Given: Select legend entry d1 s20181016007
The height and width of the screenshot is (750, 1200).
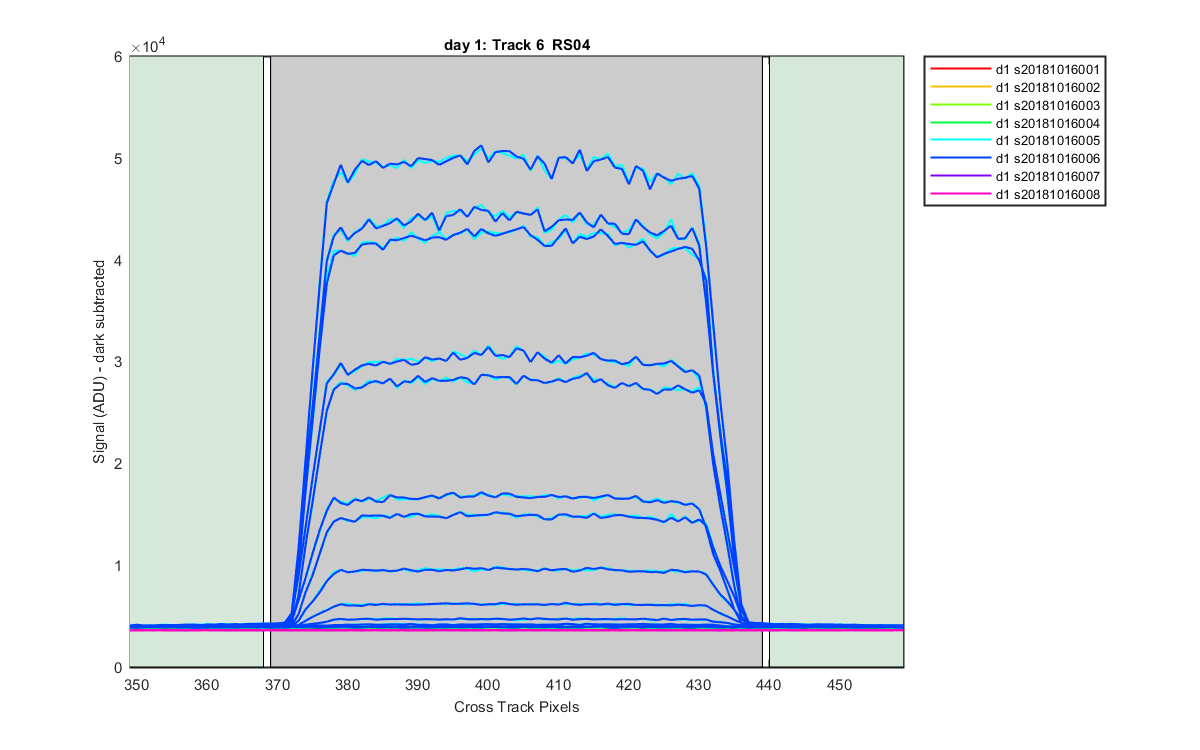Looking at the screenshot, I should (1016, 177).
